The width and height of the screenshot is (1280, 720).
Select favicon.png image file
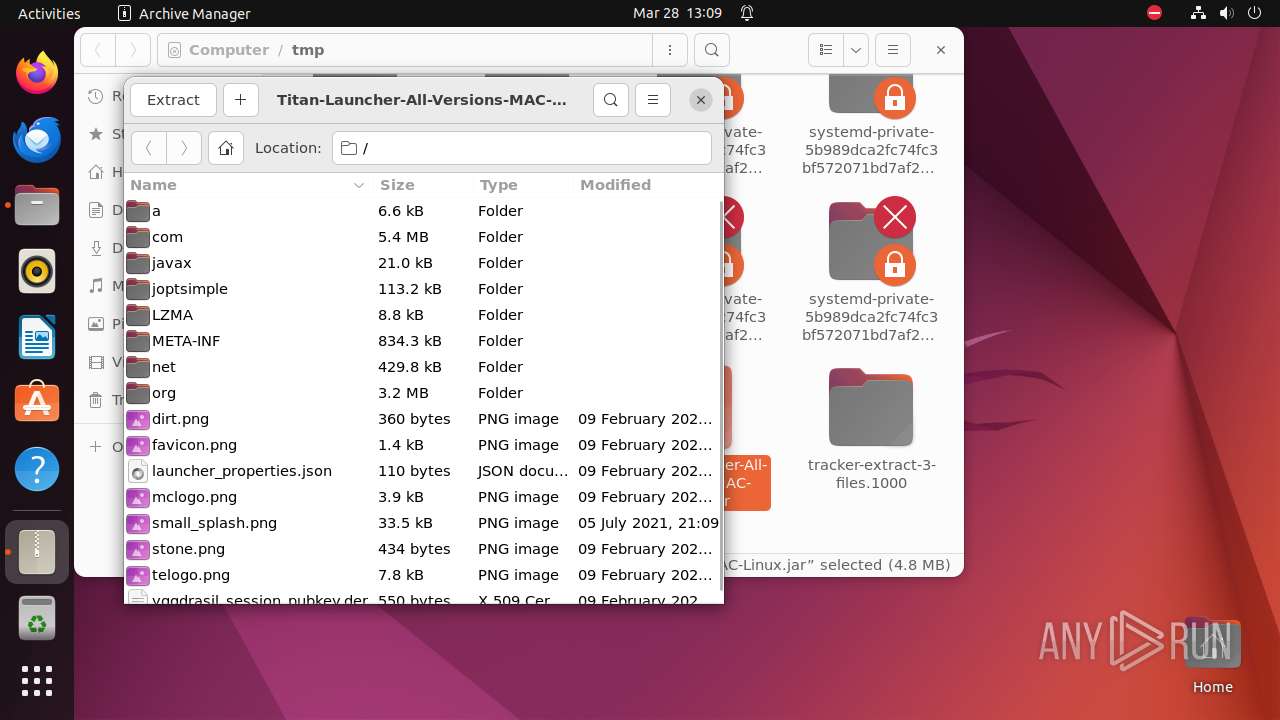point(422,445)
